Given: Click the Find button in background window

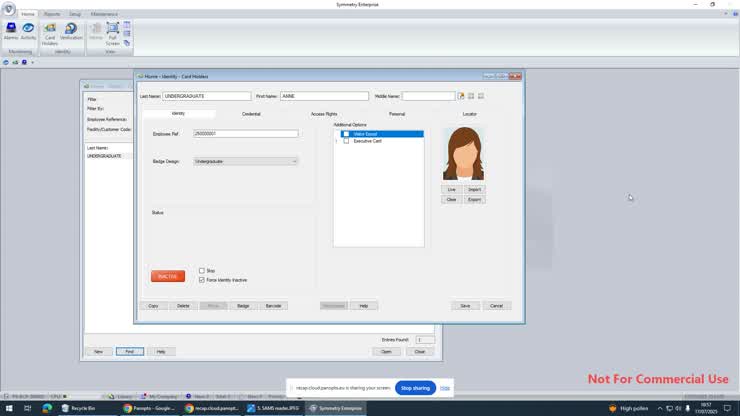Looking at the screenshot, I should tap(130, 352).
